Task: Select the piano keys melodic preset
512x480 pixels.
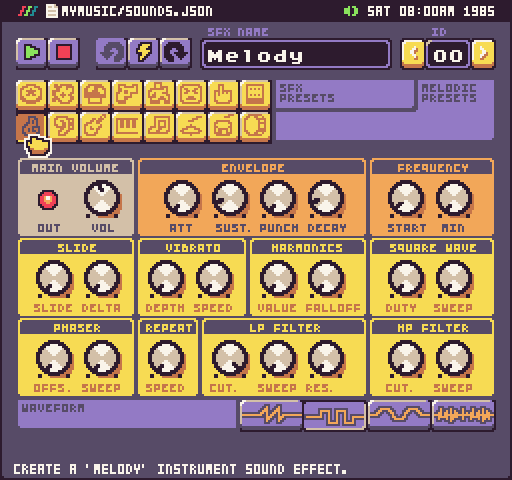Action: click(x=127, y=127)
